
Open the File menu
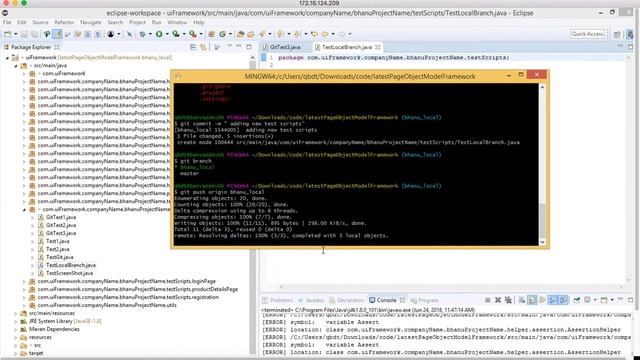(7, 22)
